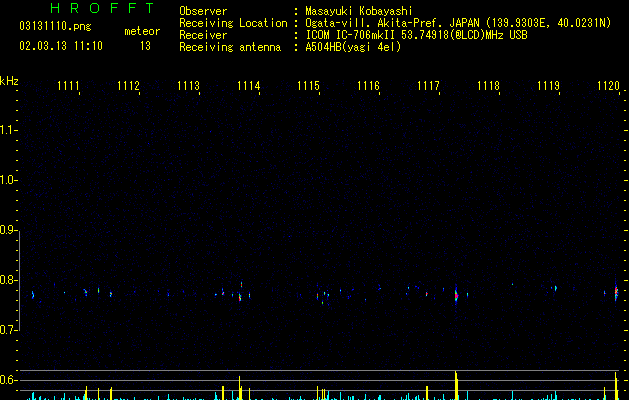
Task: Click the A504HB(yagi 4el) antenna text
Action: point(353,47)
